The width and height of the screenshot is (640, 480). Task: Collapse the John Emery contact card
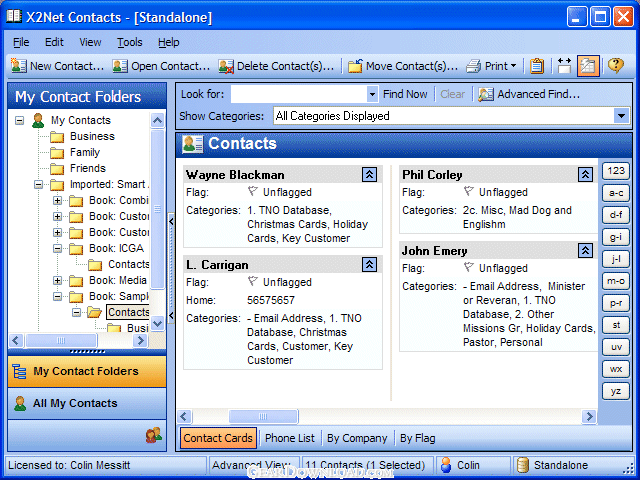click(585, 250)
